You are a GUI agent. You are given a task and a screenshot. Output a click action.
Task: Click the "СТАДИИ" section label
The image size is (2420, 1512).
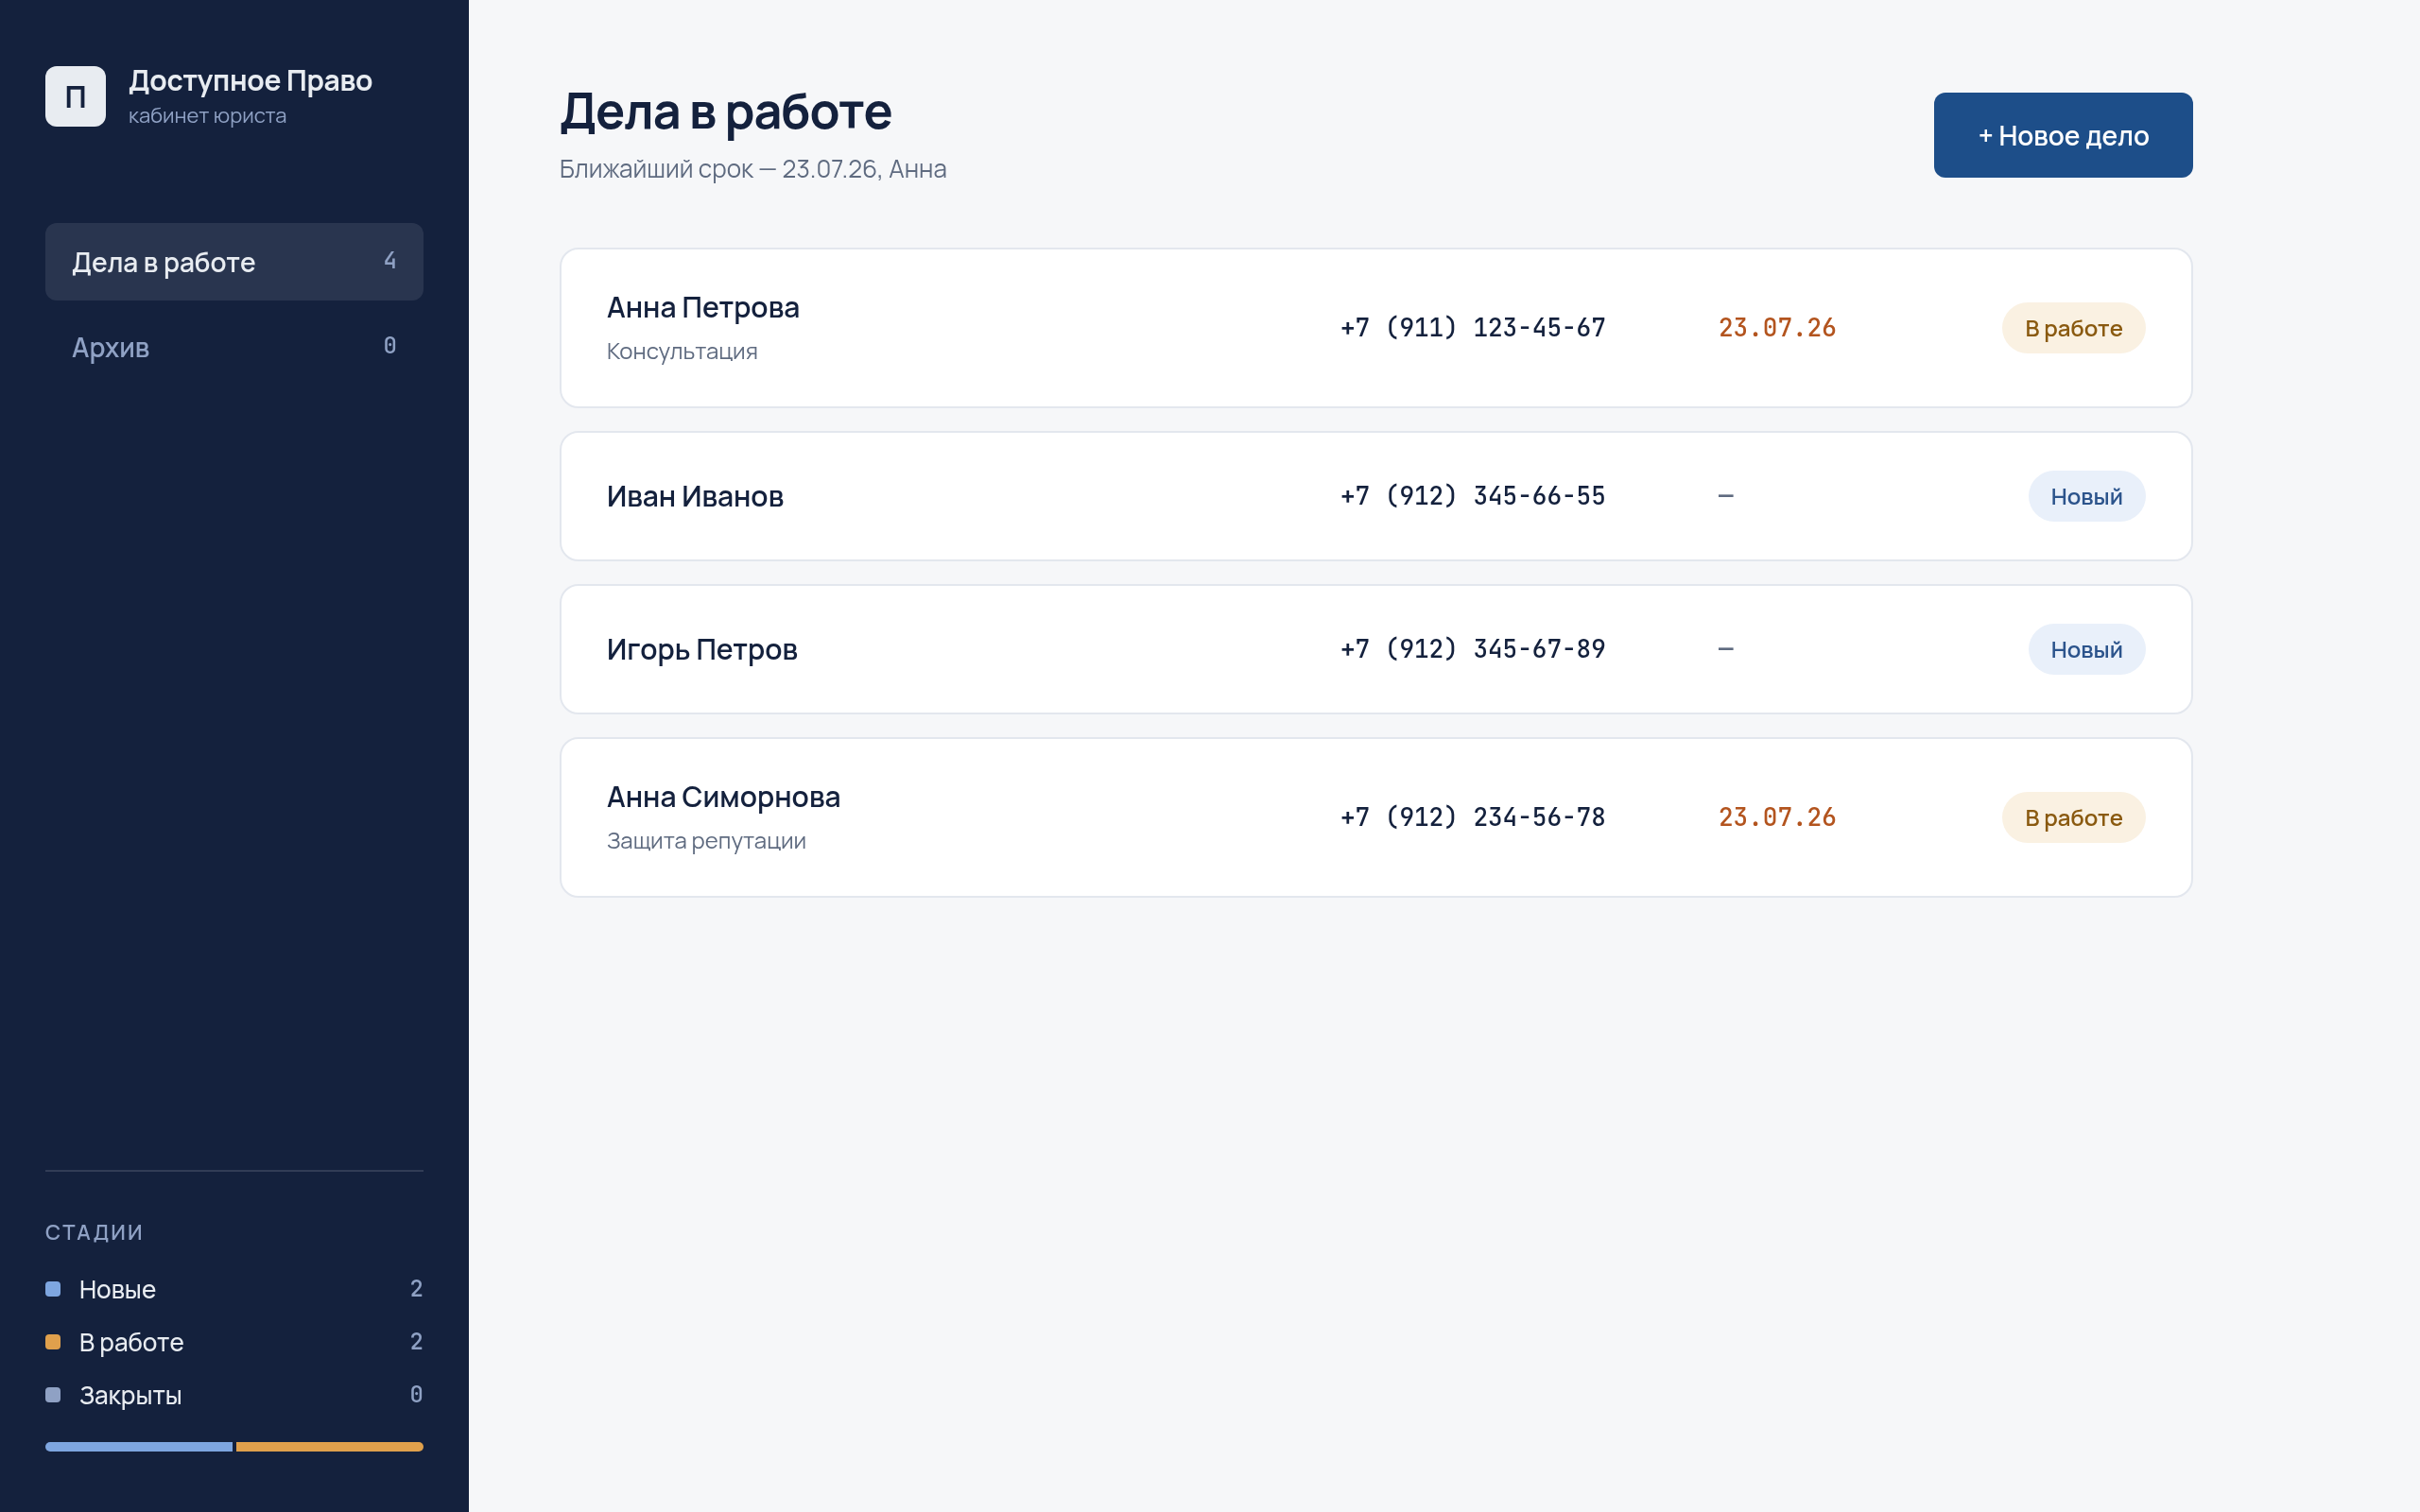point(94,1232)
